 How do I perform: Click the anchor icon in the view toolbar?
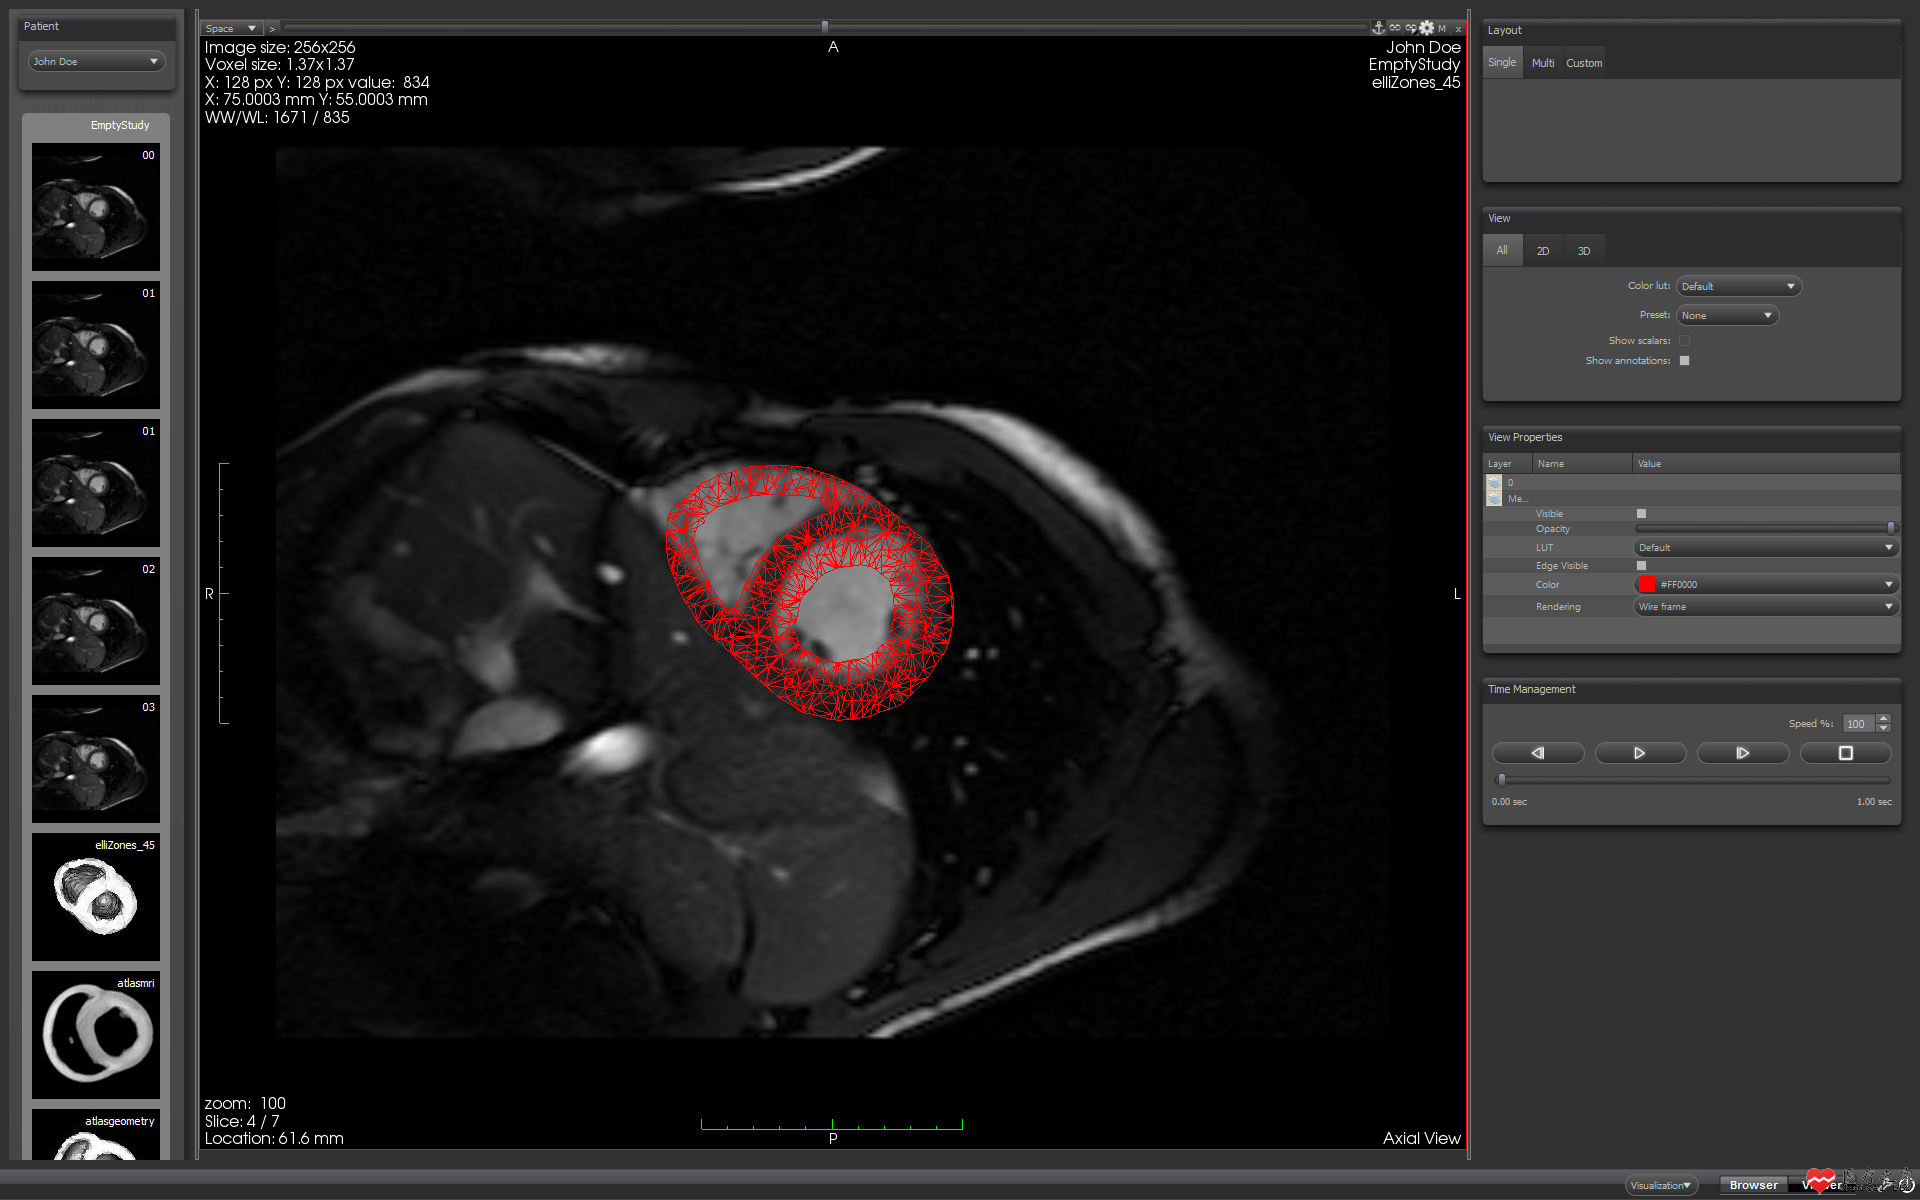(x=1379, y=28)
